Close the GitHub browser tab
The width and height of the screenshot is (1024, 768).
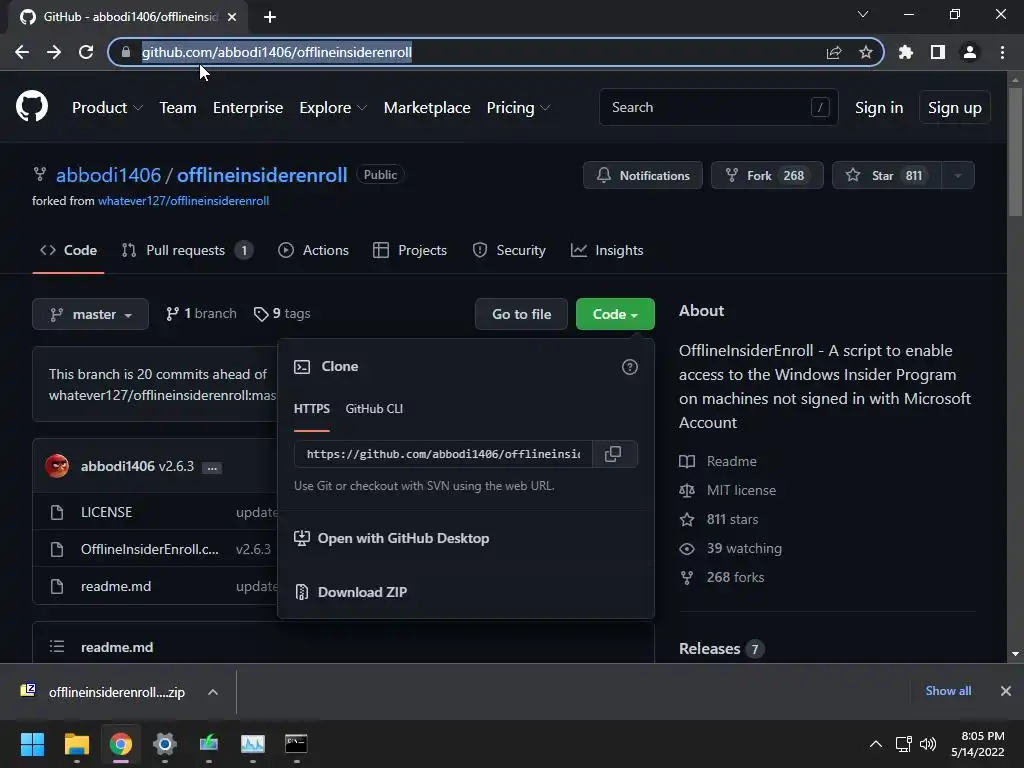point(232,17)
